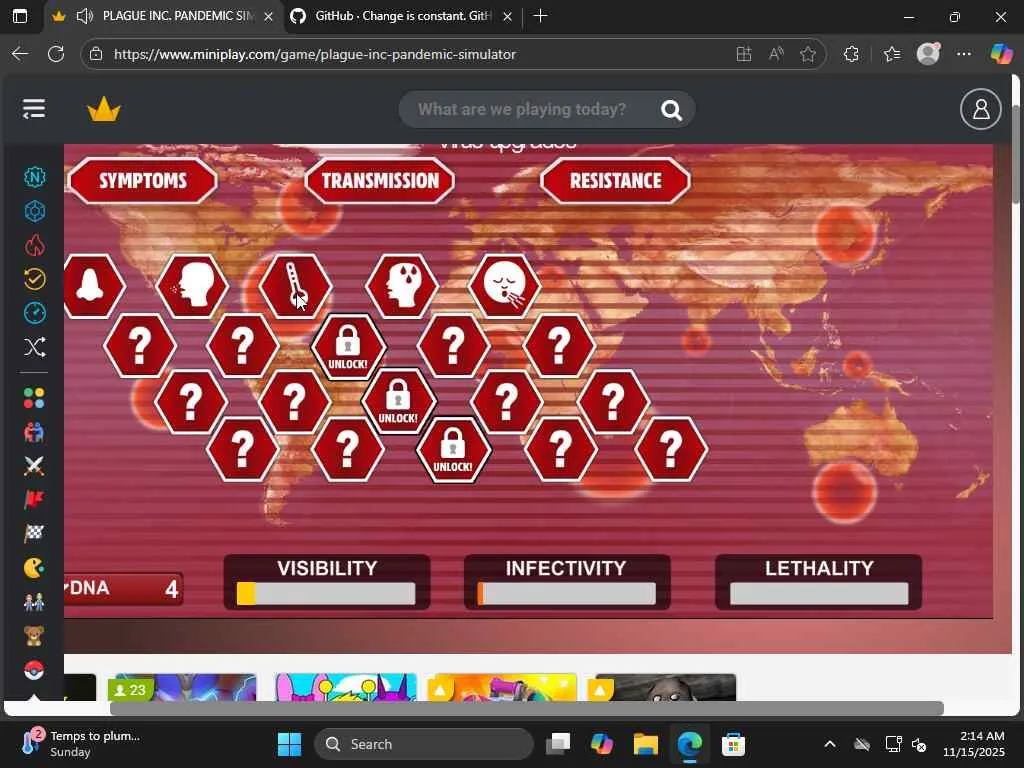Select the nose symptom hexagon
This screenshot has width=1024, height=768.
coord(92,286)
